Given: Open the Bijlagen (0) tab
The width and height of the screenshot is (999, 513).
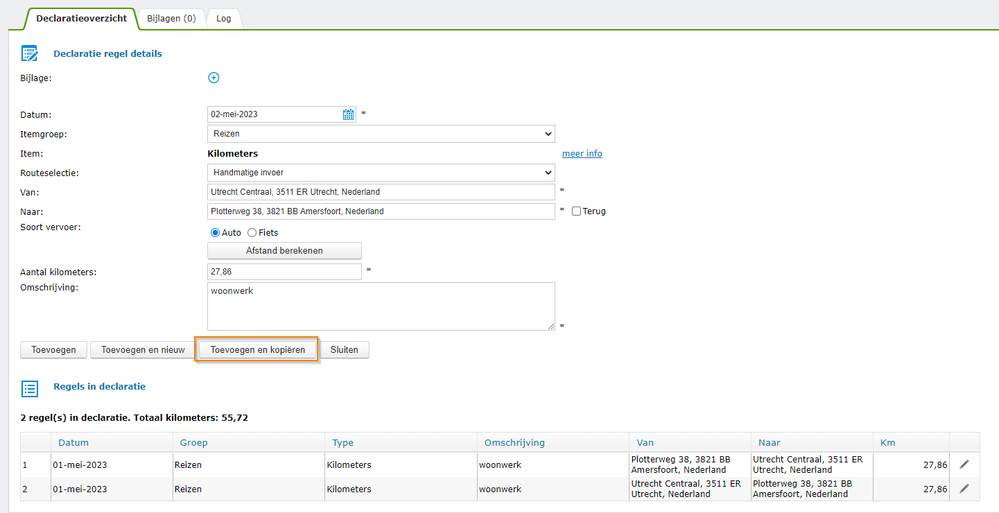Looking at the screenshot, I should [x=171, y=18].
